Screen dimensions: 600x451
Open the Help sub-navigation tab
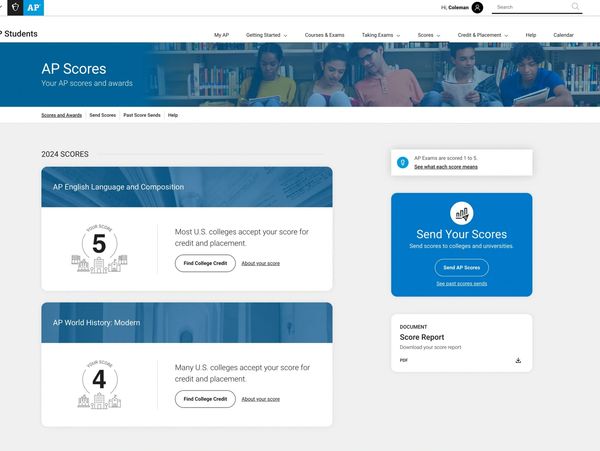coord(173,115)
